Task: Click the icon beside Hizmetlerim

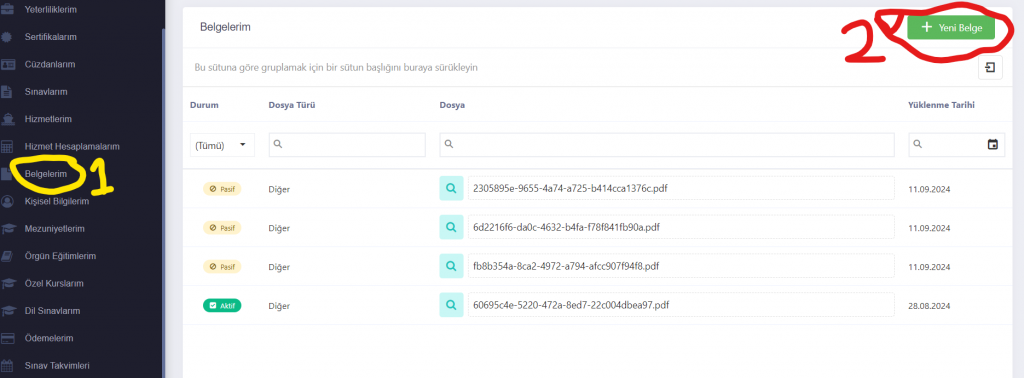Action: coord(7,119)
